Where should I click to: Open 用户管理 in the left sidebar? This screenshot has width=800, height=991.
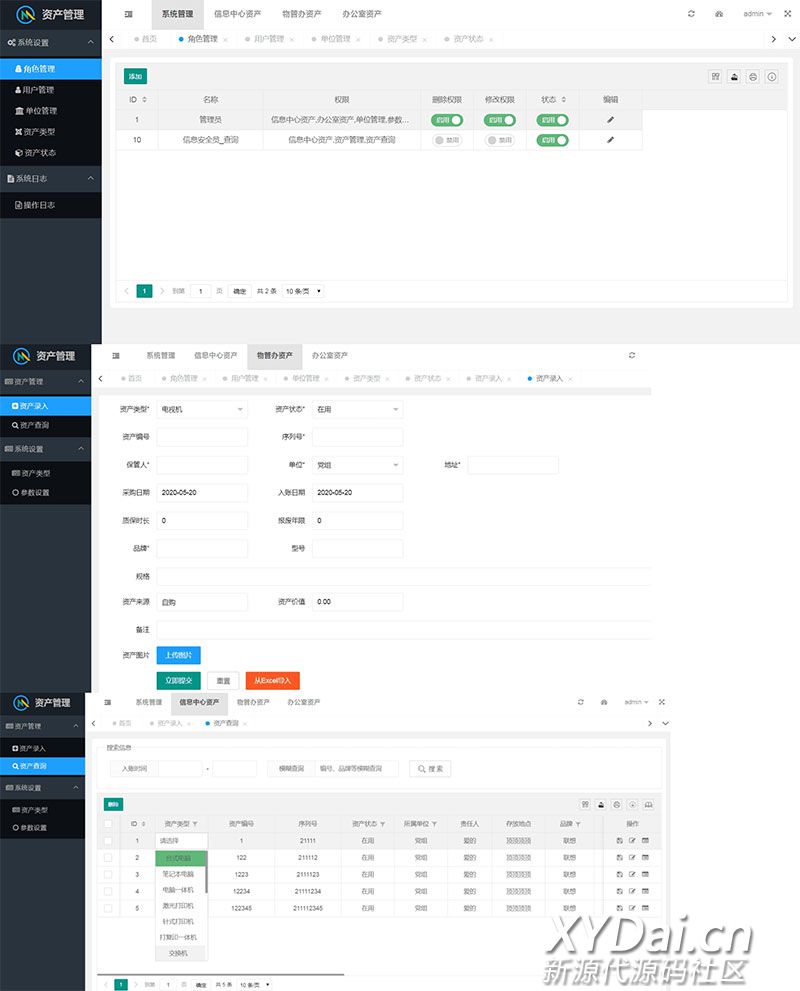point(51,90)
